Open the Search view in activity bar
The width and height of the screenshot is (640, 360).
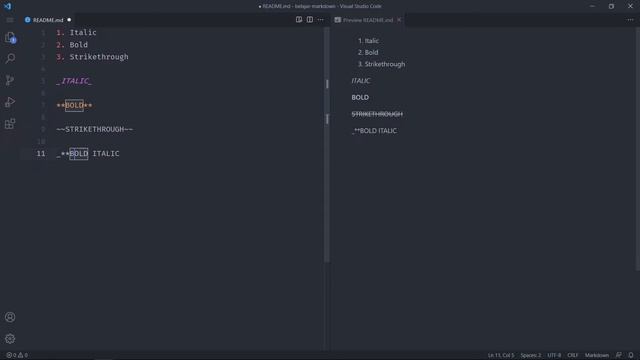[x=10, y=58]
